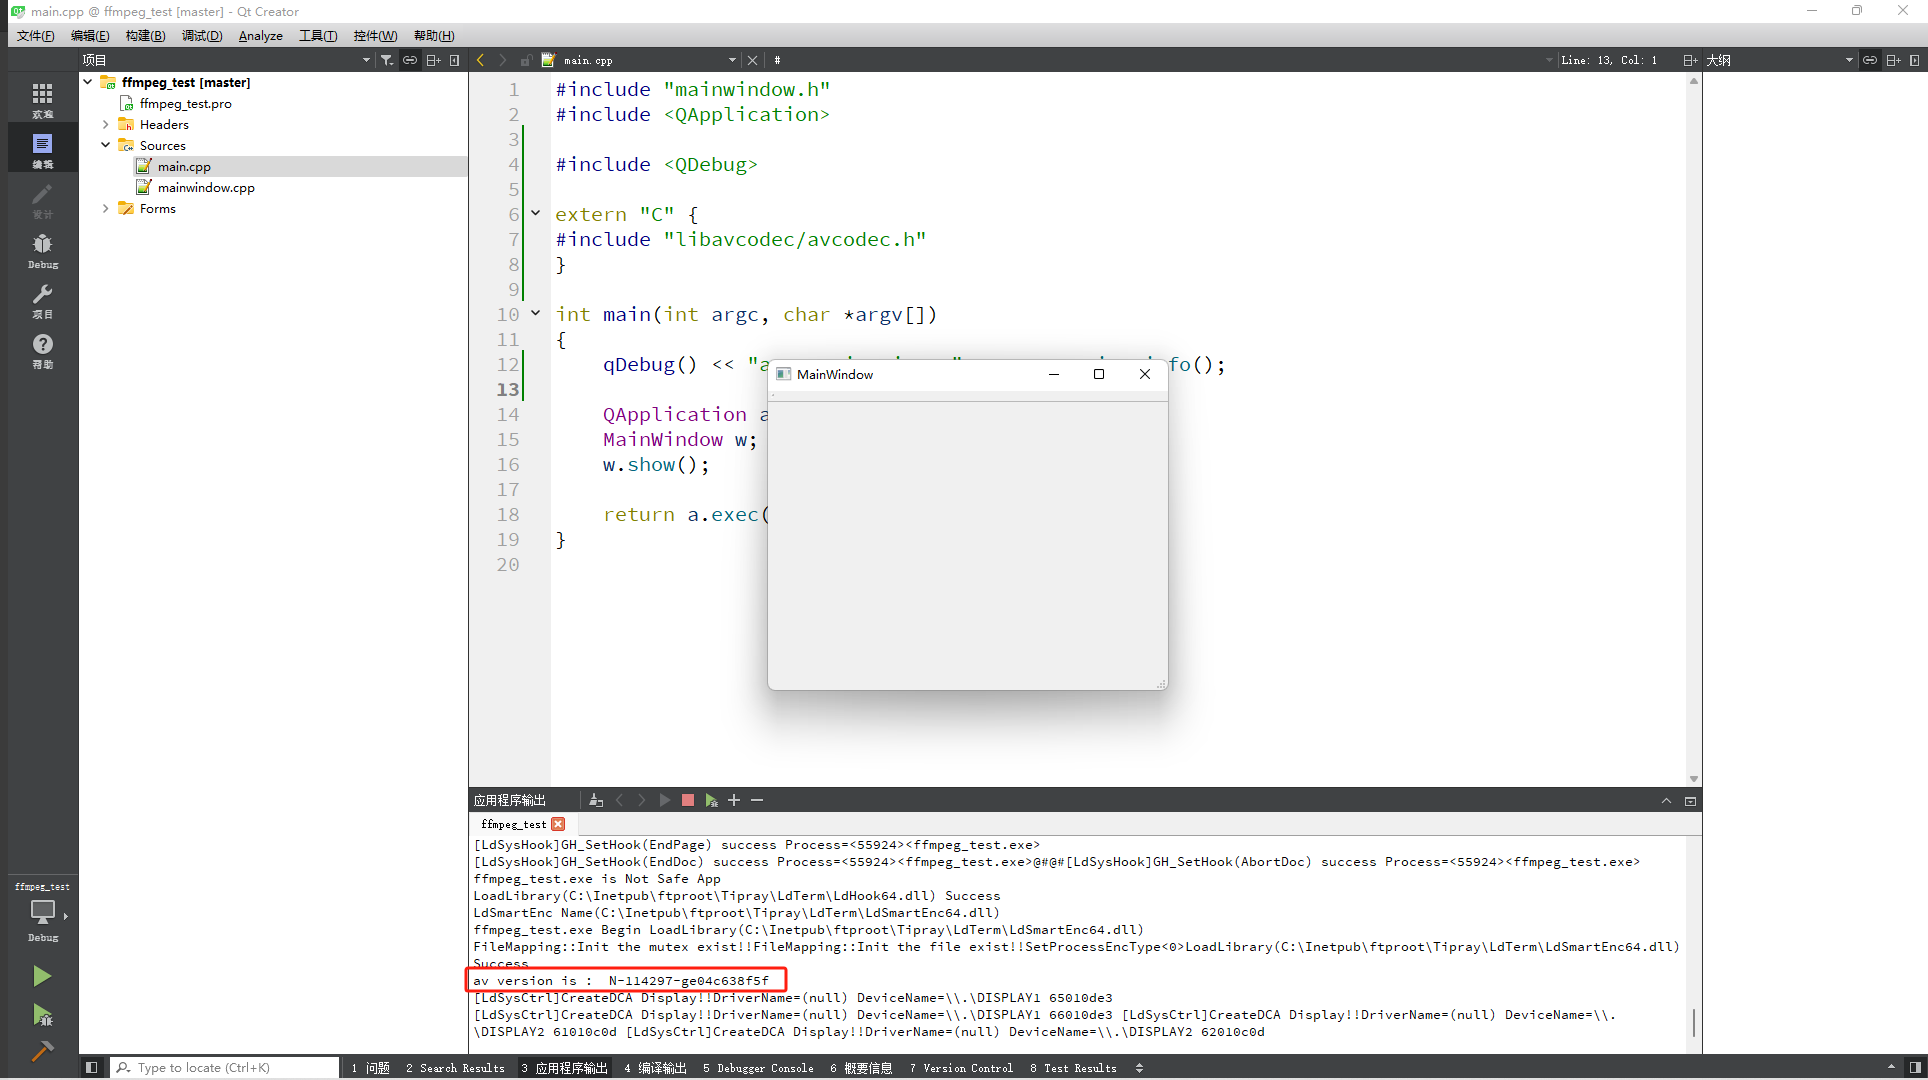1928x1080 pixels.
Task: Toggle the right sidebar visibility button
Action: [1915, 1068]
